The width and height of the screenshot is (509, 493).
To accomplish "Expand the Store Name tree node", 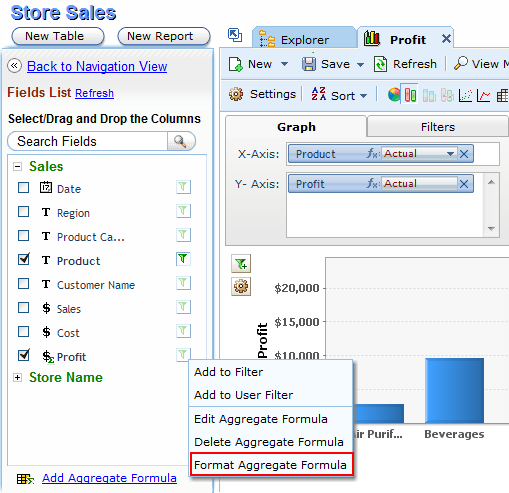I will coord(18,378).
